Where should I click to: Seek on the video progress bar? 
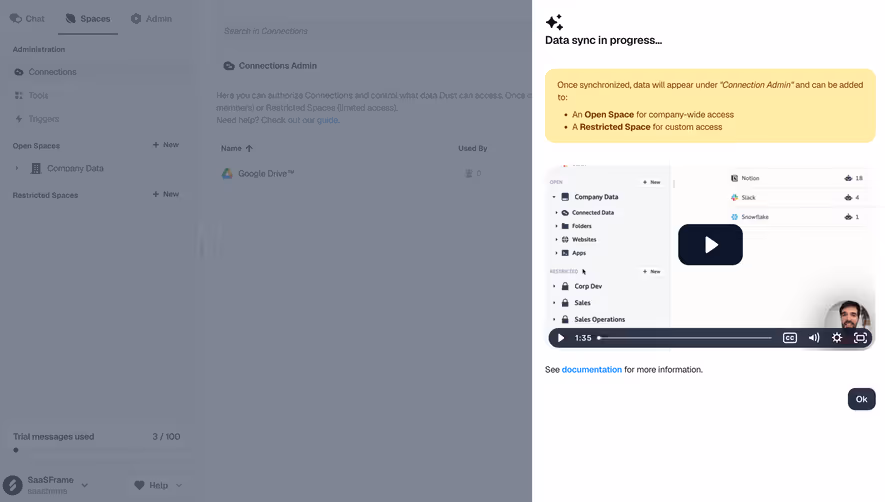tap(685, 338)
